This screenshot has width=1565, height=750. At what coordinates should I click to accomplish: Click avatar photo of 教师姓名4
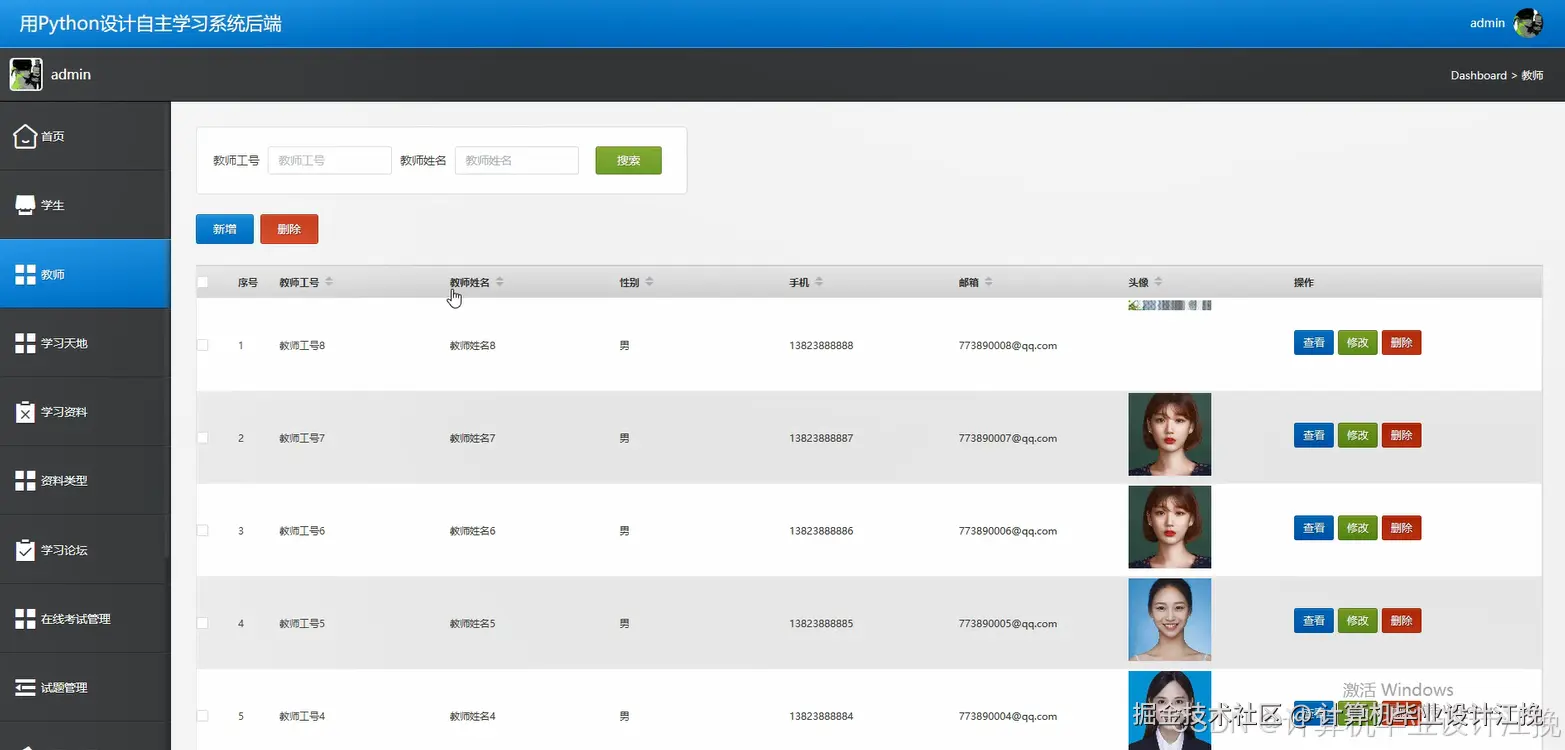pyautogui.click(x=1169, y=711)
